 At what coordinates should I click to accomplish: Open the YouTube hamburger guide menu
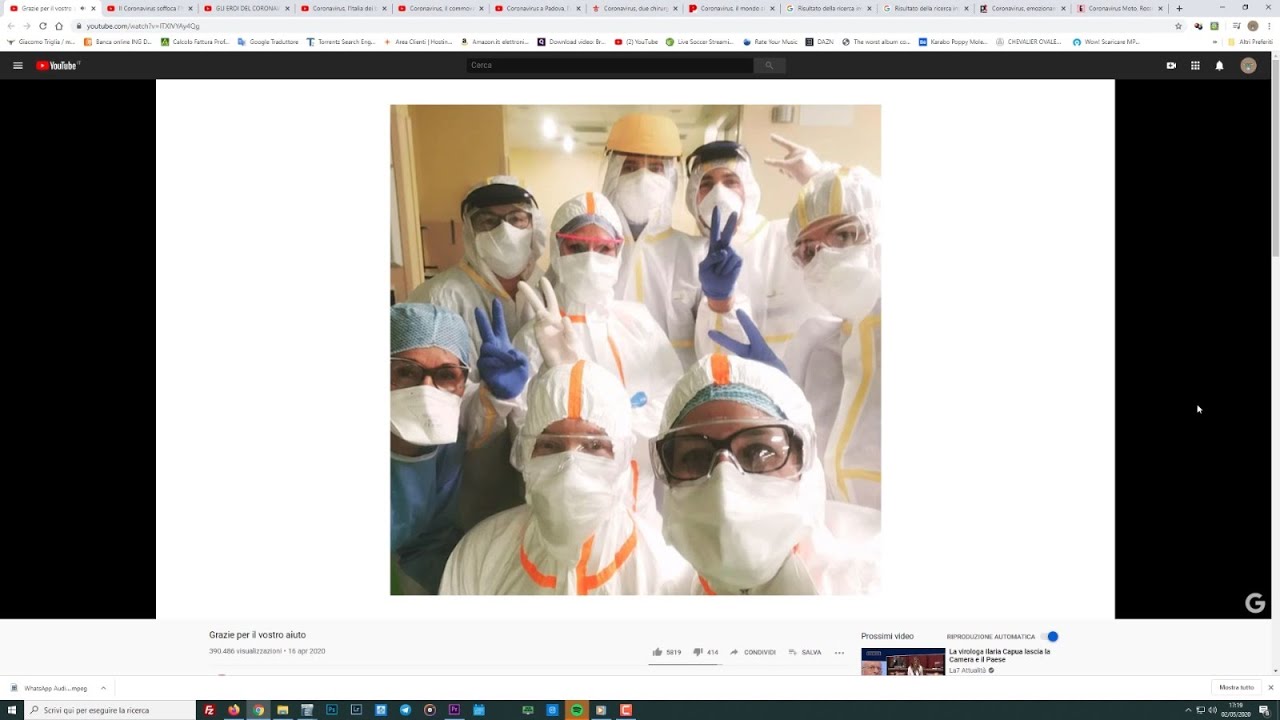coord(17,65)
